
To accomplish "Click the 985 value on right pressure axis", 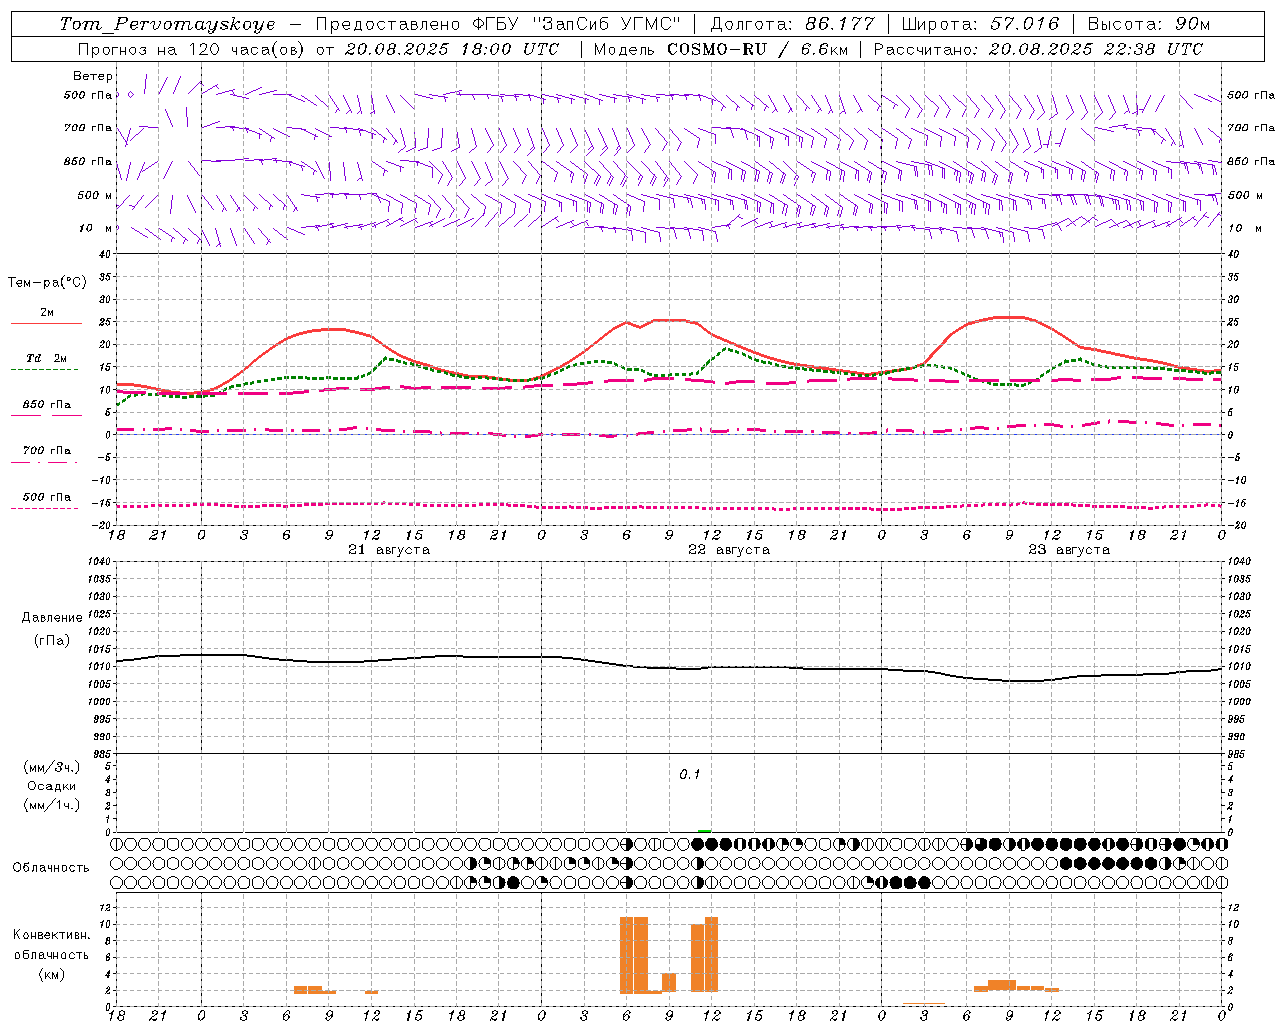I will click(1236, 754).
